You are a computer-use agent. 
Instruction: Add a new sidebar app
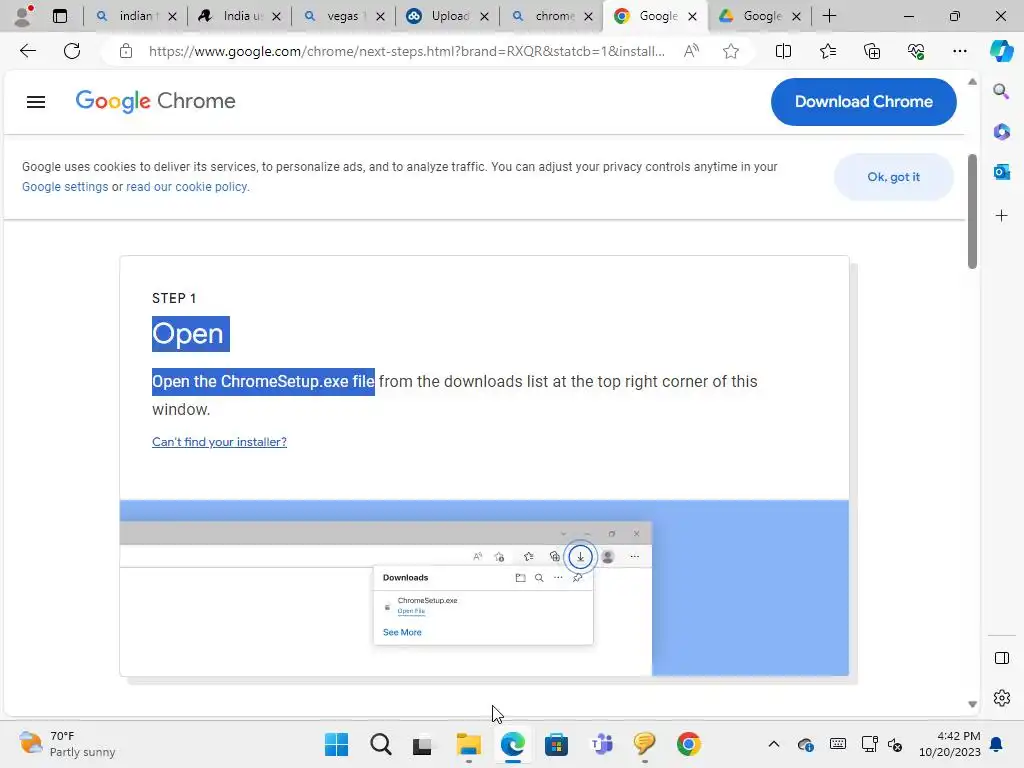click(1001, 216)
